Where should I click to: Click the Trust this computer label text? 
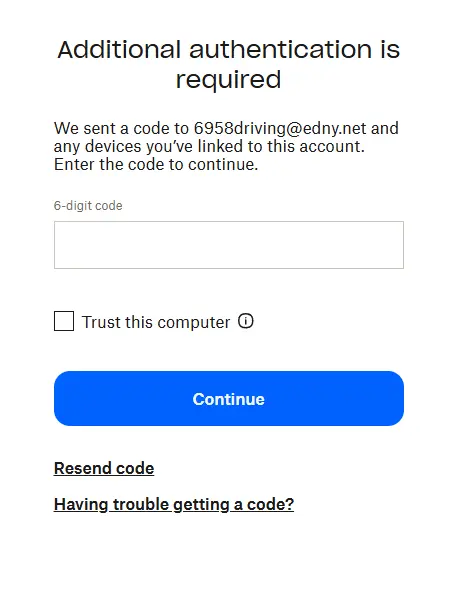click(x=156, y=322)
